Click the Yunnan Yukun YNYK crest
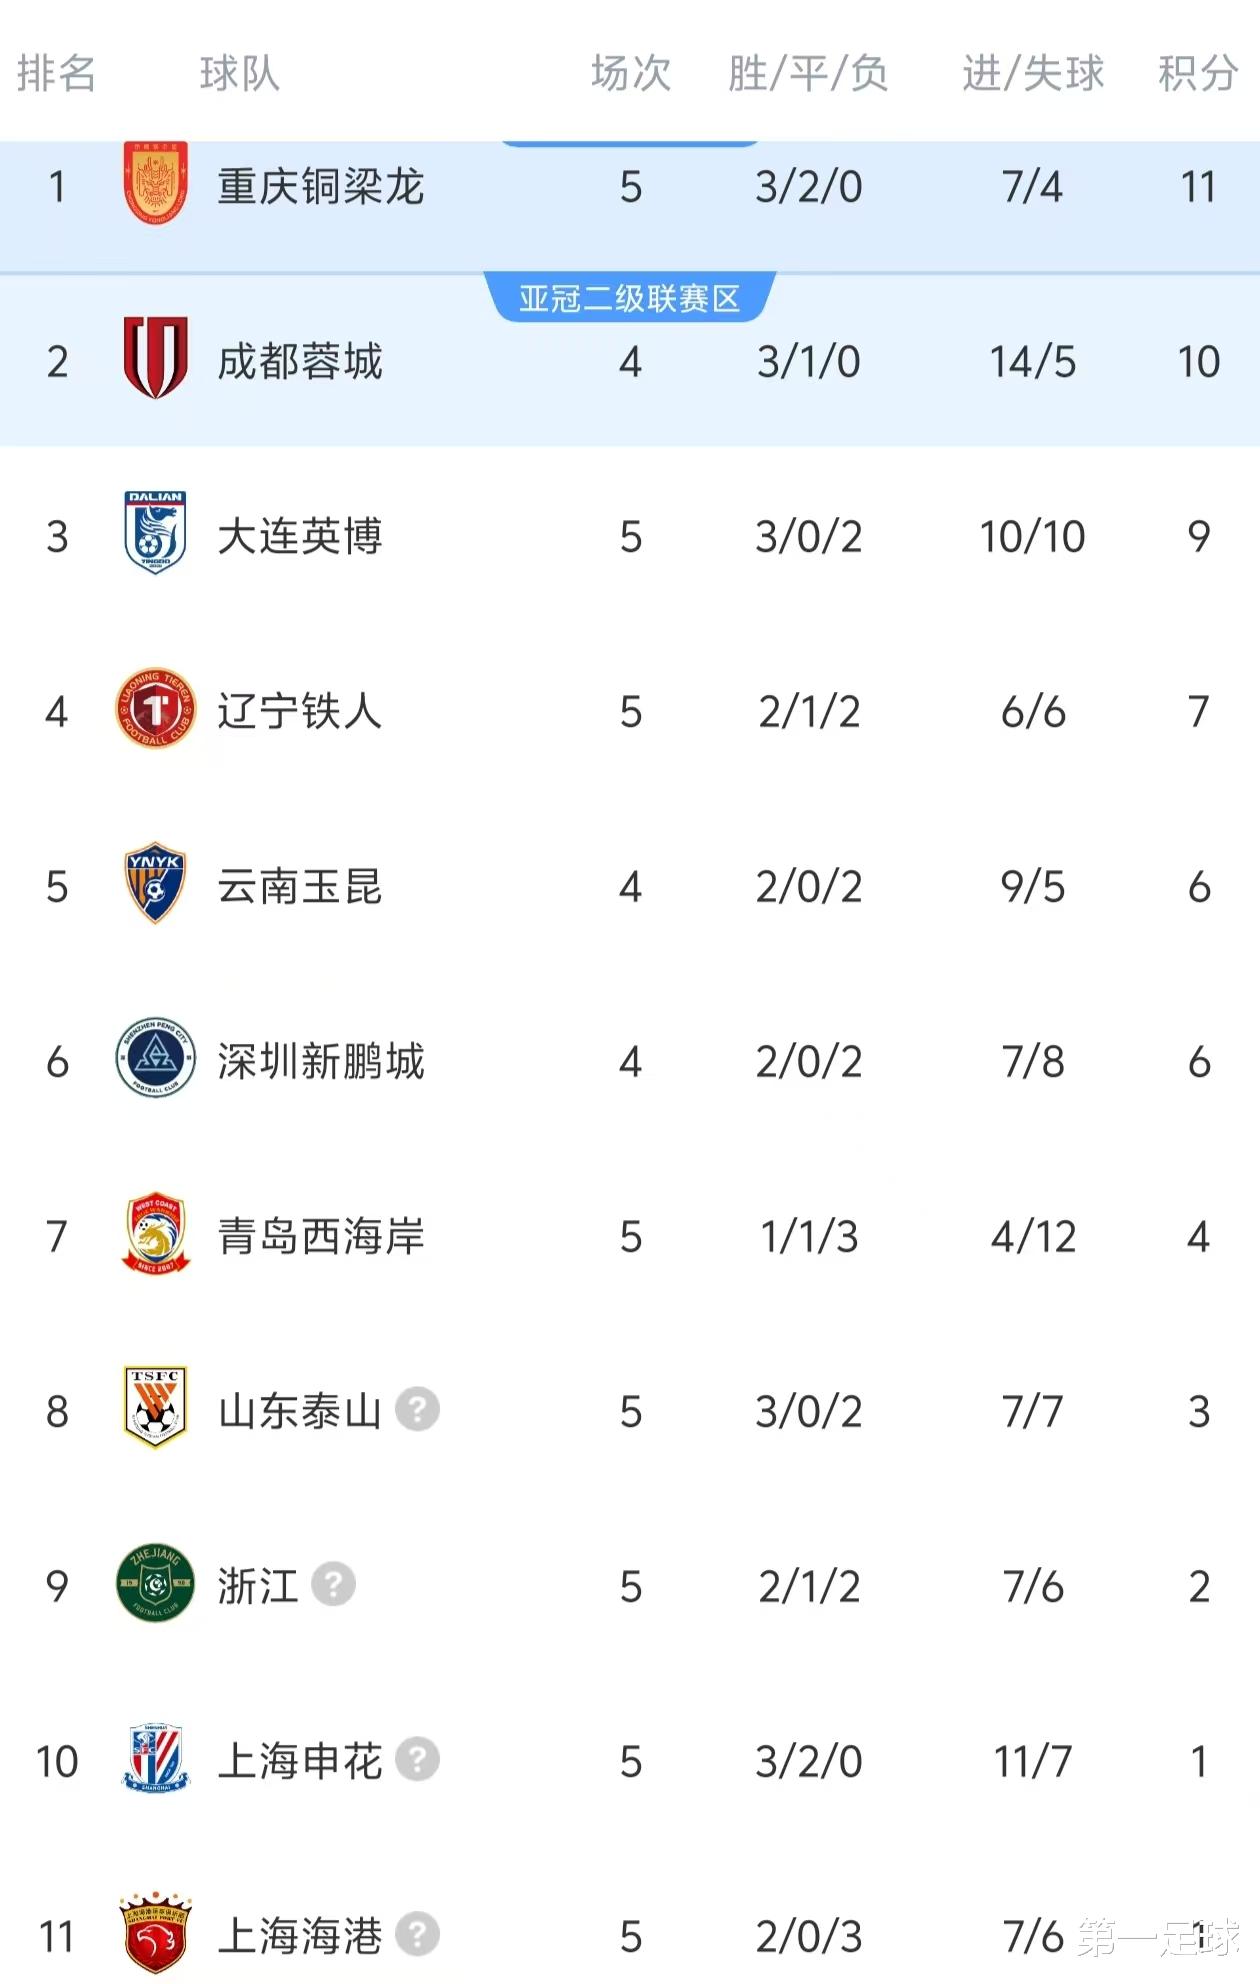 click(155, 884)
